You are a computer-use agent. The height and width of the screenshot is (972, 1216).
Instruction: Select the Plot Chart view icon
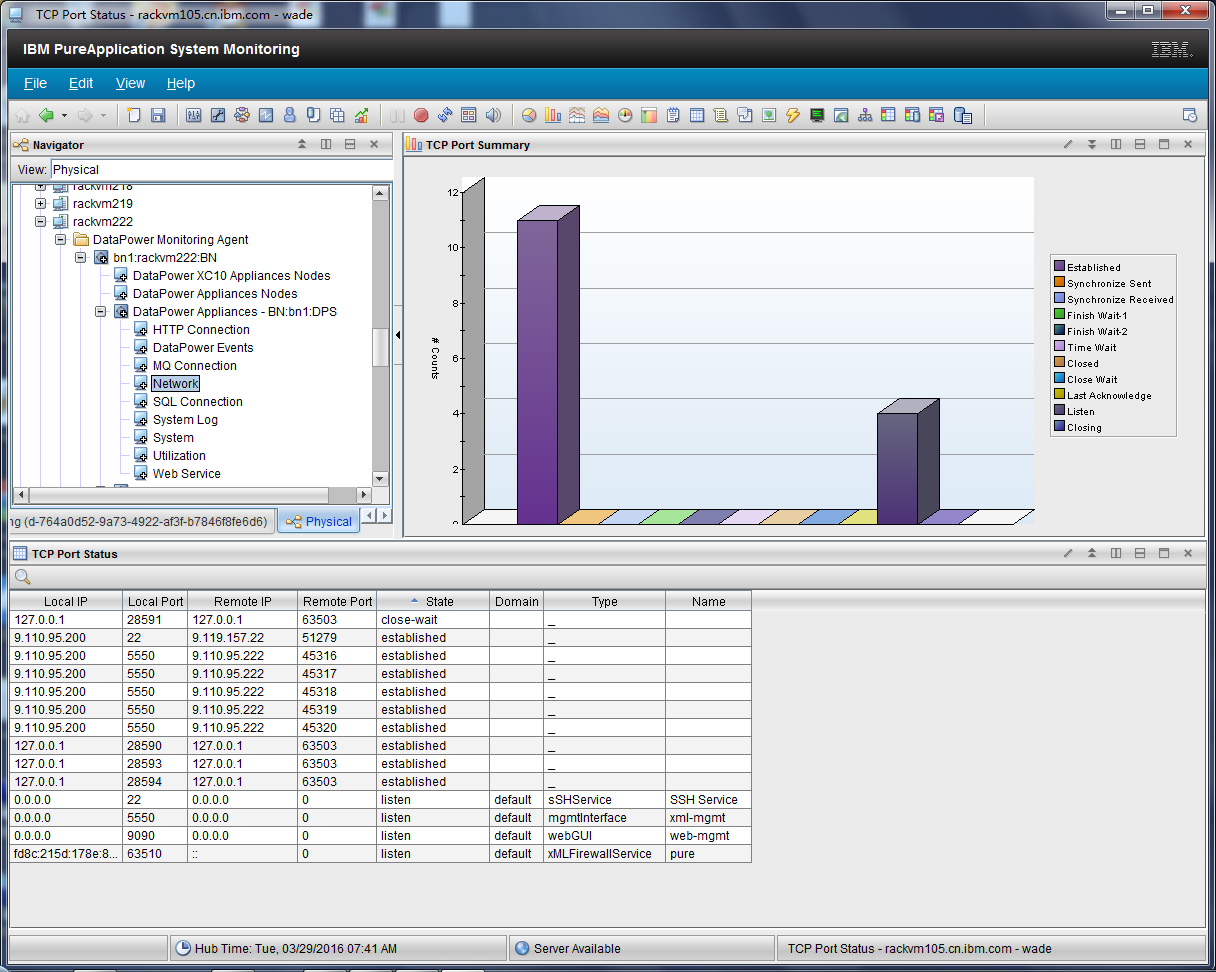pyautogui.click(x=577, y=115)
